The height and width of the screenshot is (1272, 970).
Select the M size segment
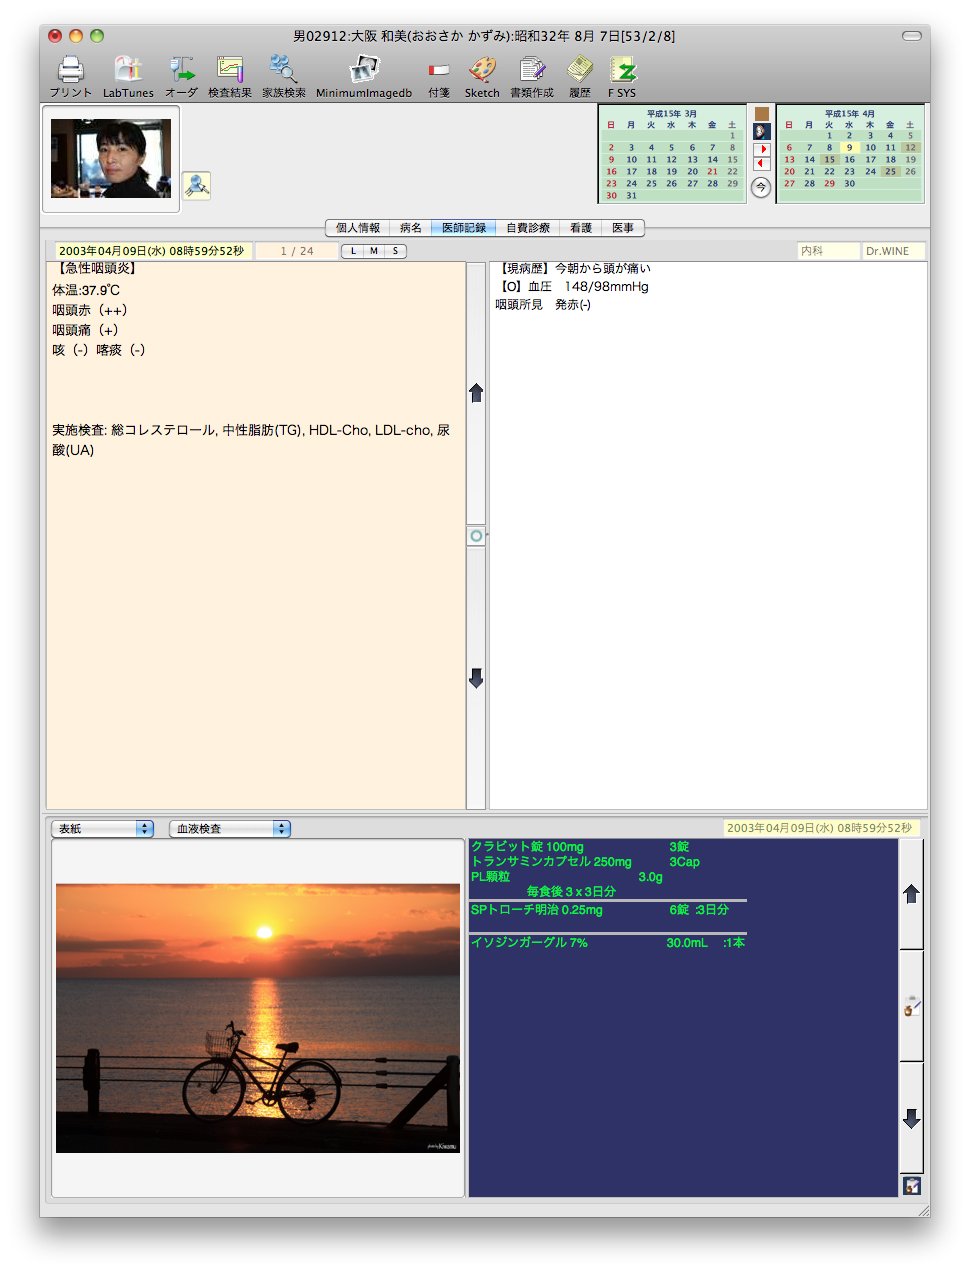[374, 251]
